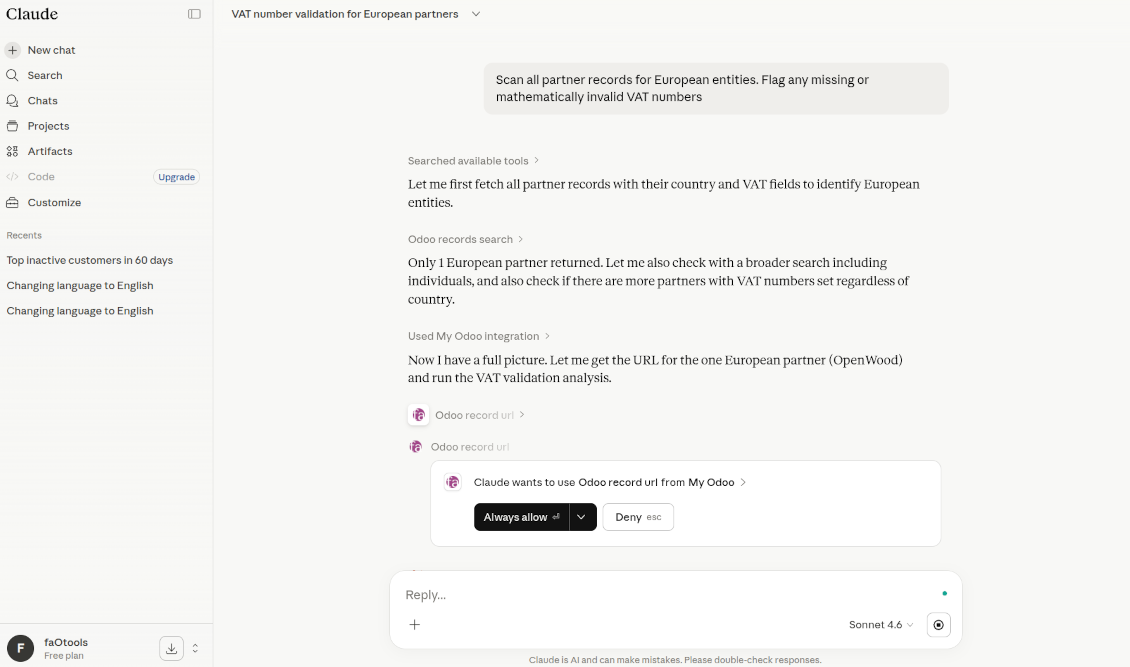Open Chats from the sidebar menu
This screenshot has width=1130, height=667.
pos(40,100)
